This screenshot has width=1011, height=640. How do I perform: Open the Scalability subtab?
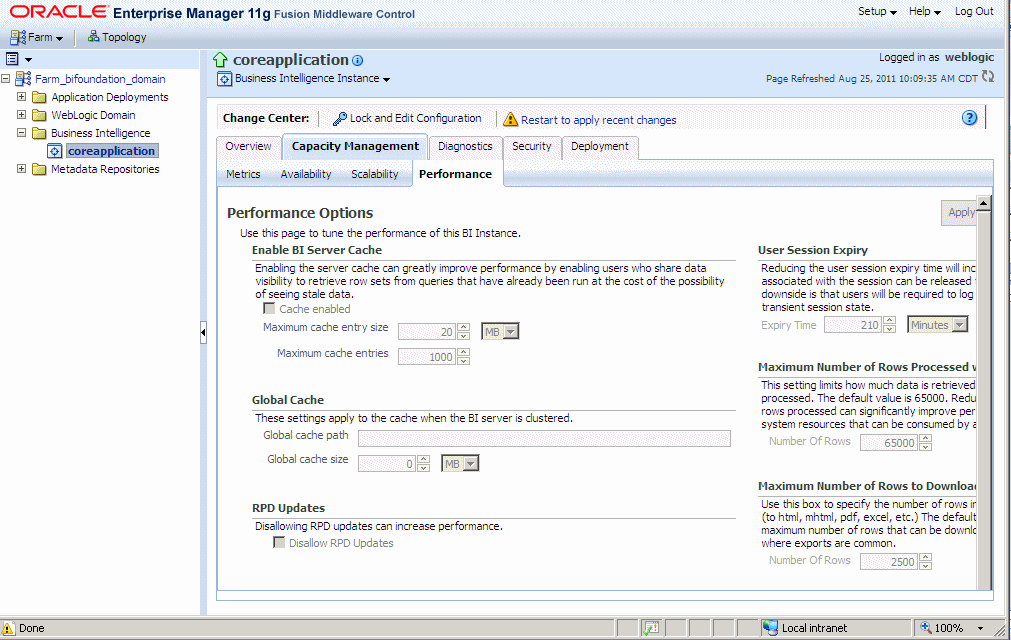(375, 174)
